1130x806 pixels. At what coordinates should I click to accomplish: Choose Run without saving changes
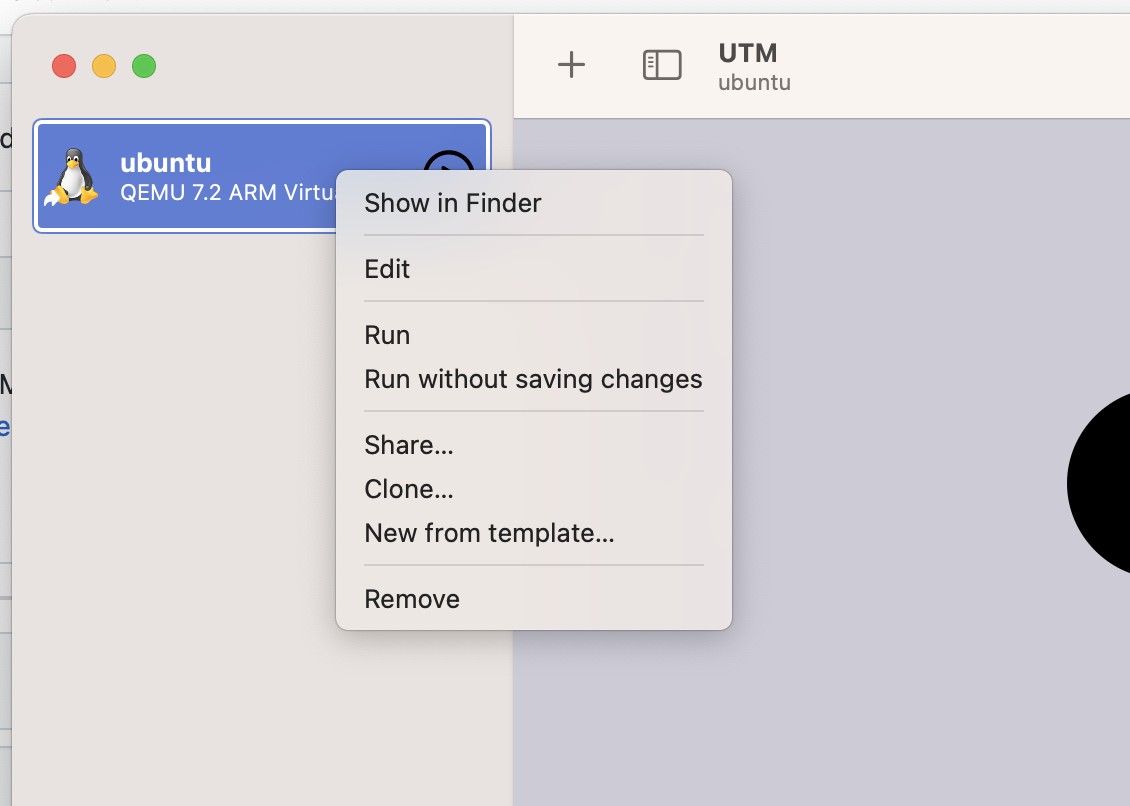533,379
